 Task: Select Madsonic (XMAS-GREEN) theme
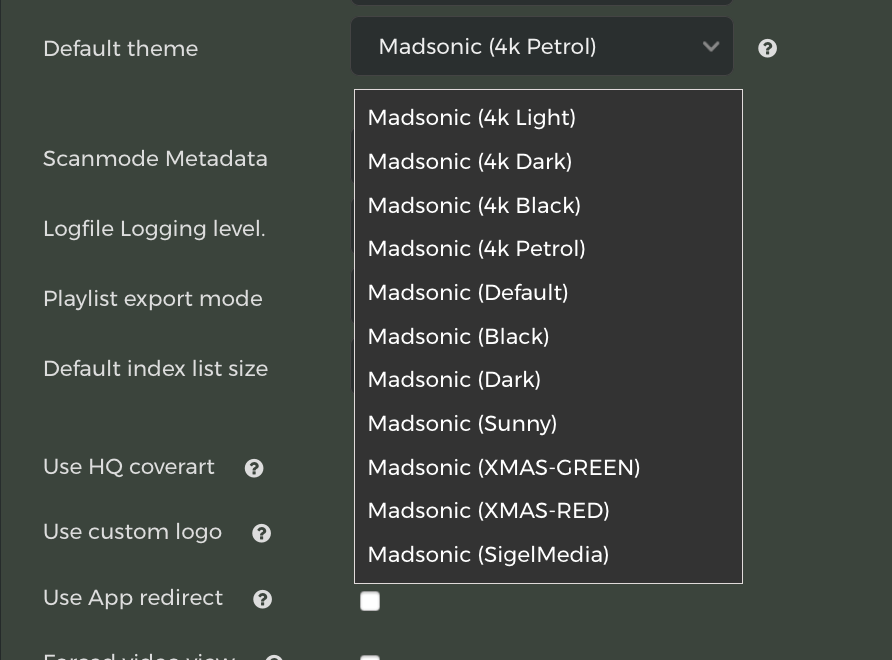(503, 468)
